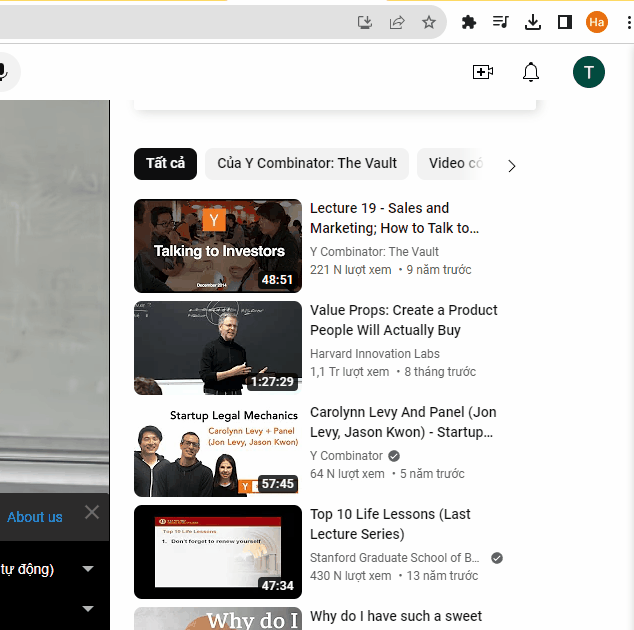Visit the 'Y Combinator' channel name

tap(346, 456)
